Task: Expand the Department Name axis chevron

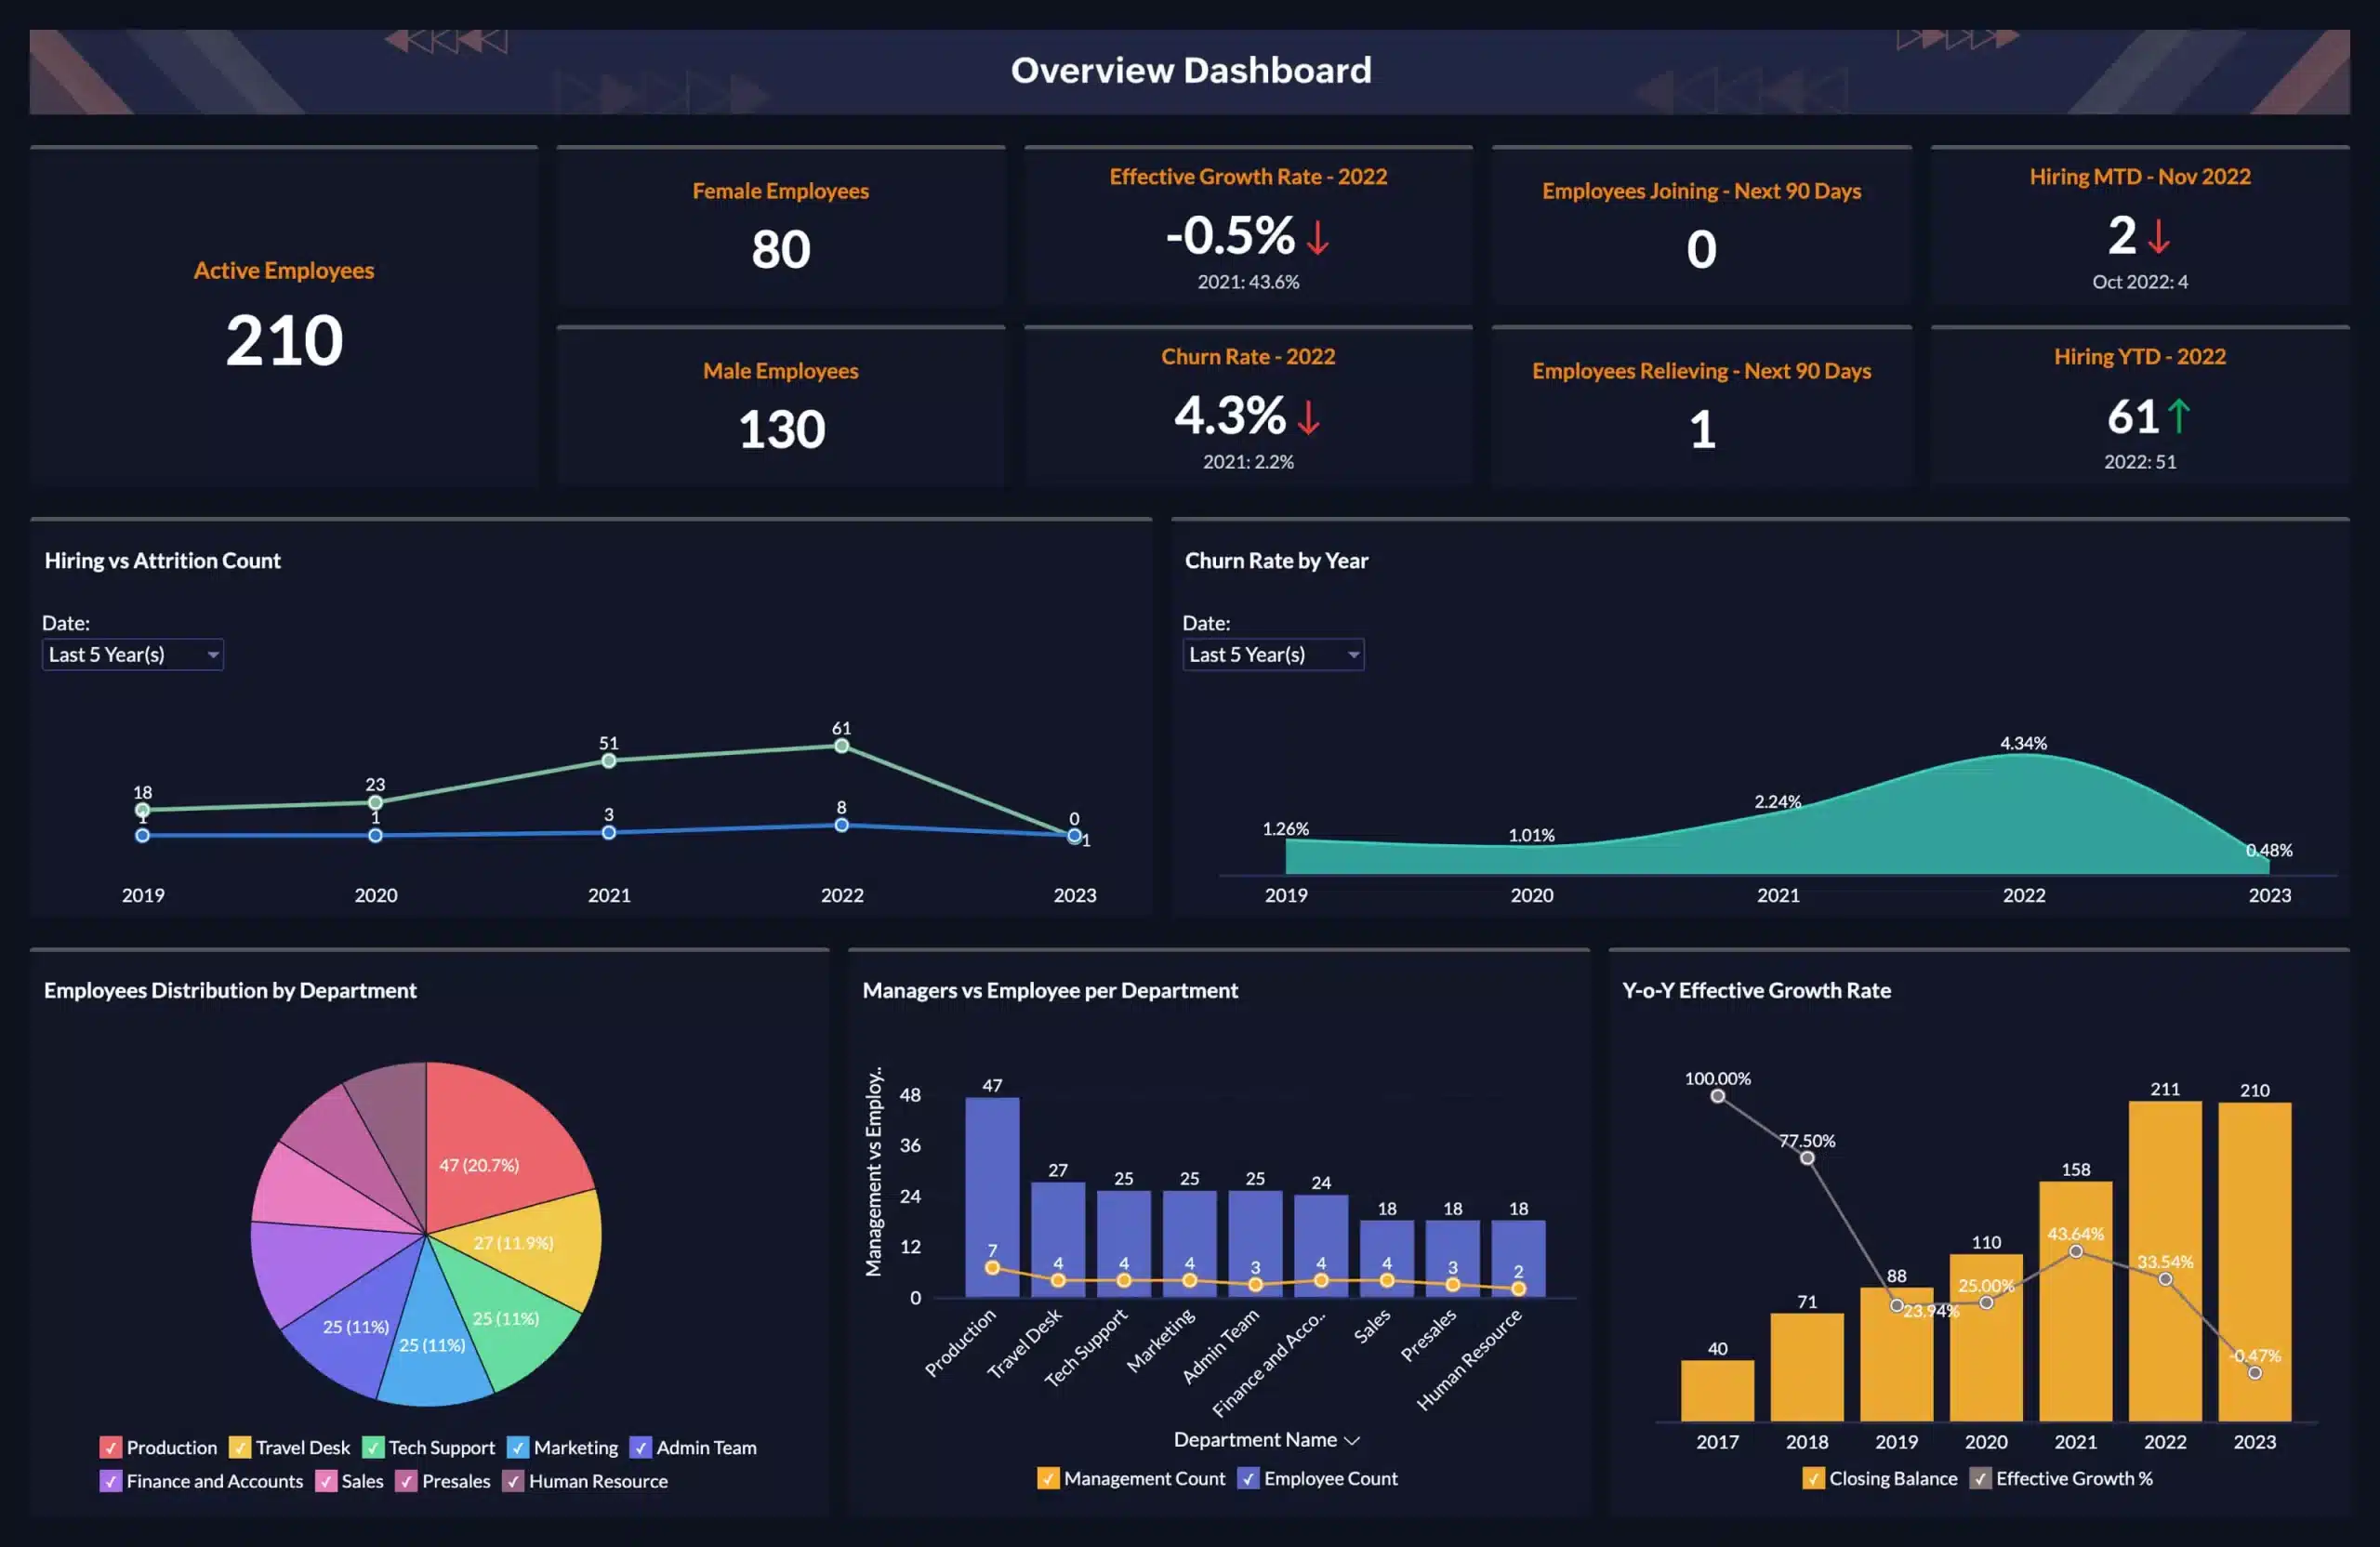Action: click(1352, 1440)
